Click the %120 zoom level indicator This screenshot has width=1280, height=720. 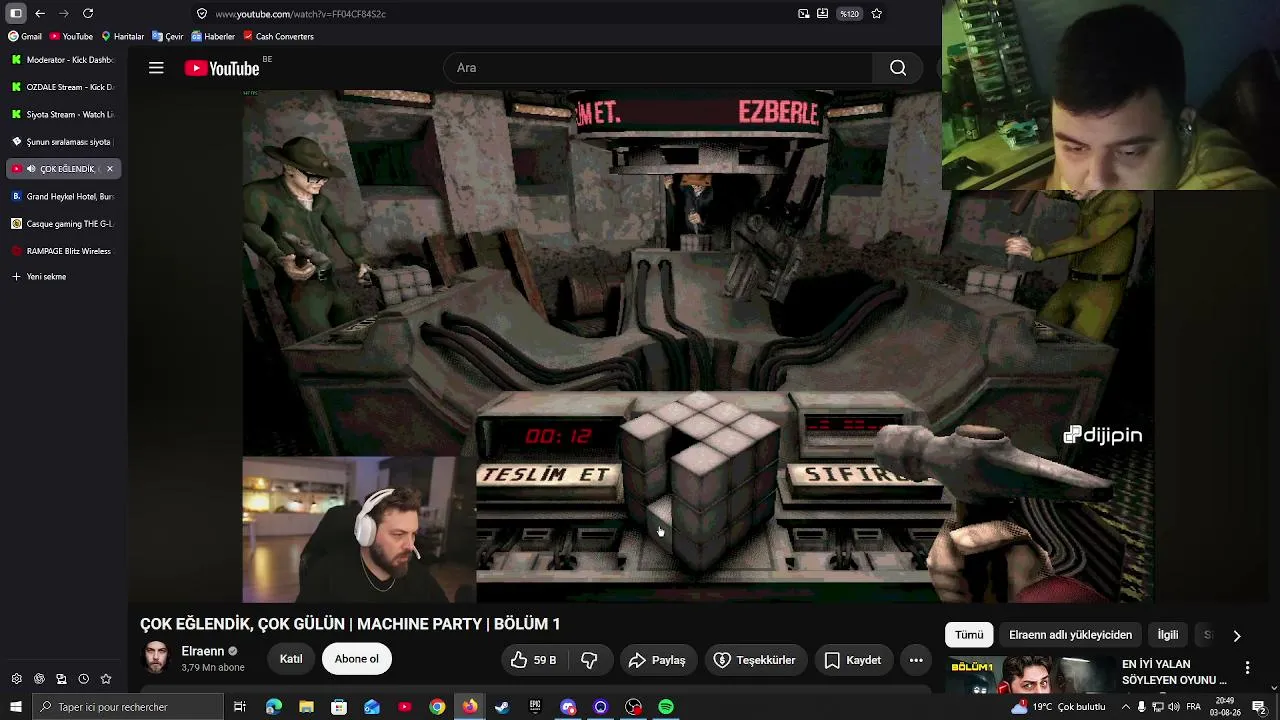point(849,14)
